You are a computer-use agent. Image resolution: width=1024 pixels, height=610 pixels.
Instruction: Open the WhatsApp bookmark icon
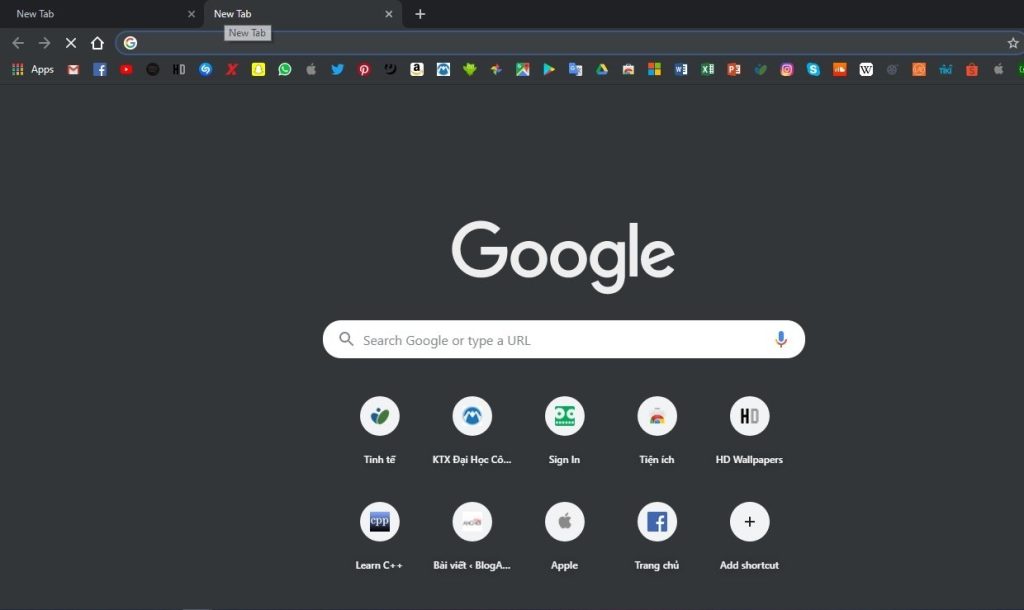click(285, 69)
